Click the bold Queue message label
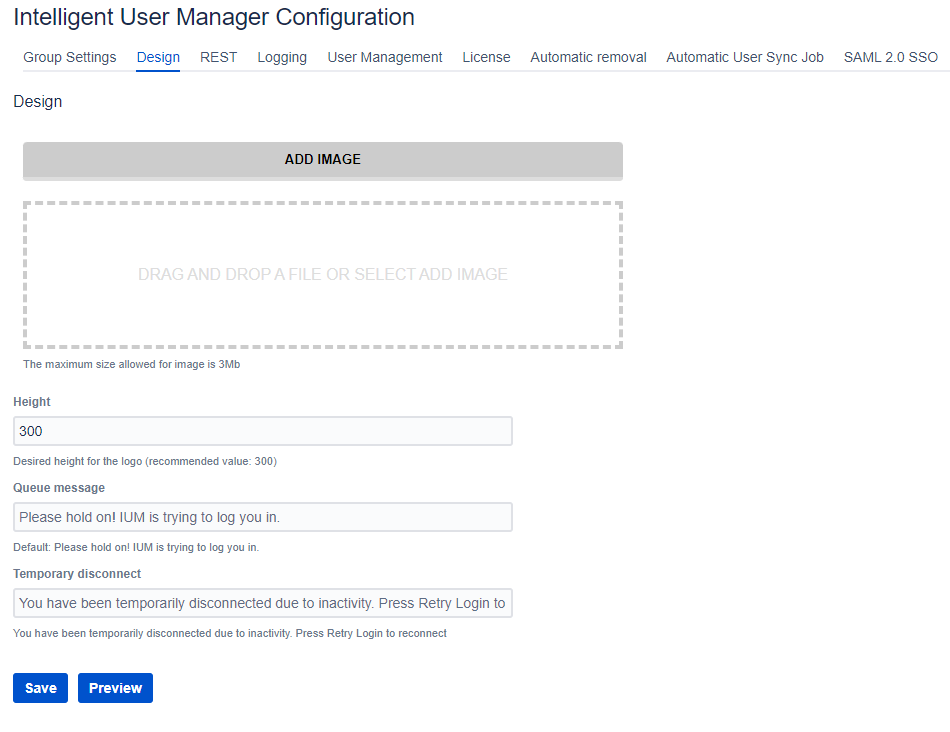Screen dimensions: 950x732 [59, 488]
